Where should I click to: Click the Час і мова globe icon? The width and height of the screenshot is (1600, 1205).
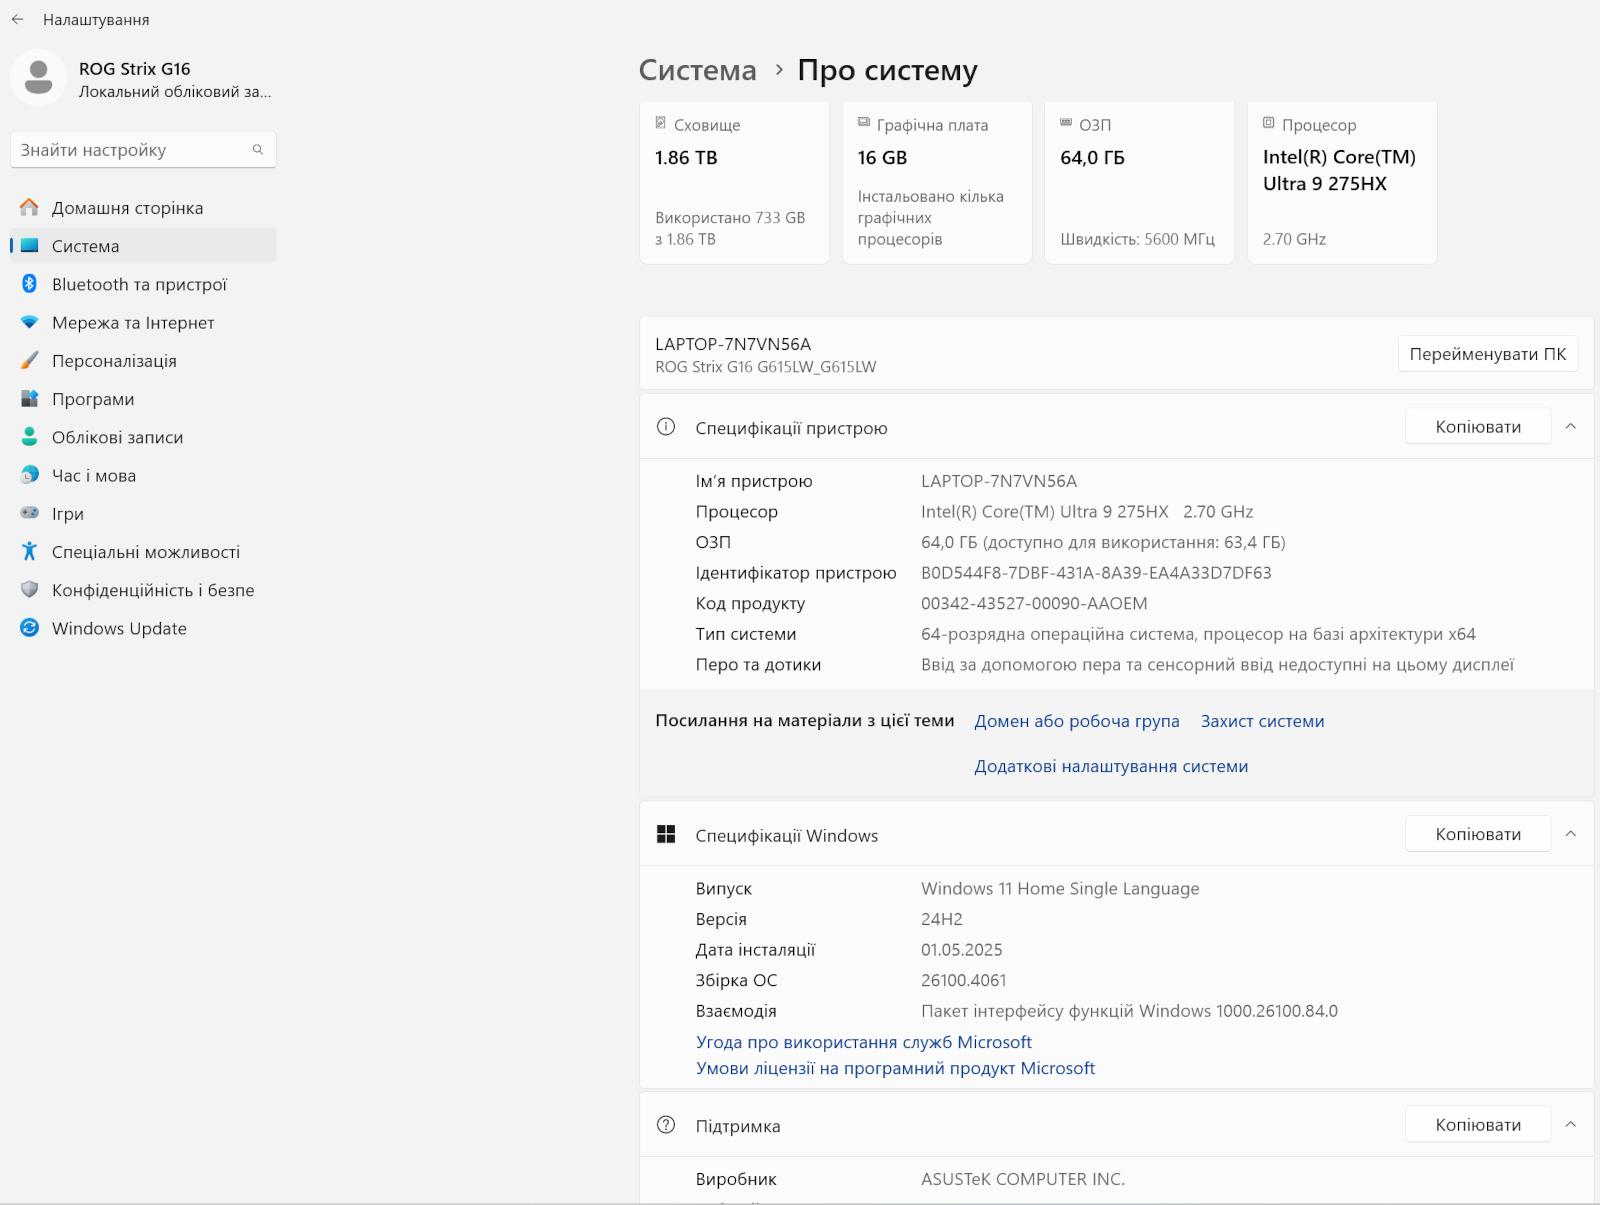(29, 475)
